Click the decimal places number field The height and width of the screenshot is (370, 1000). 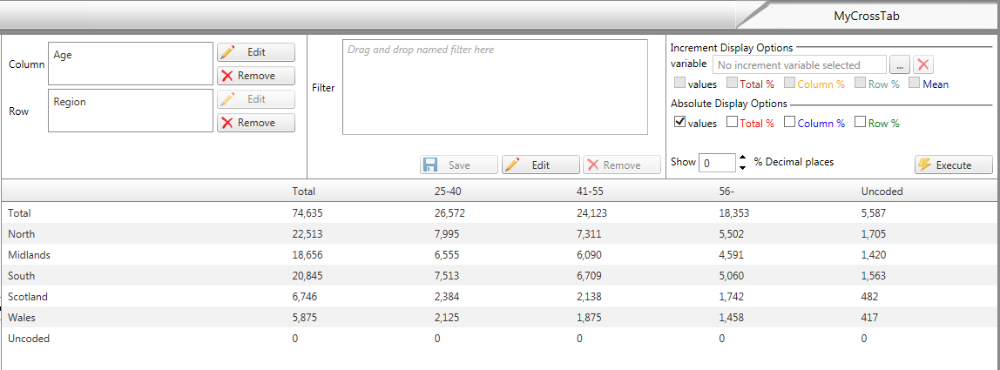(717, 163)
